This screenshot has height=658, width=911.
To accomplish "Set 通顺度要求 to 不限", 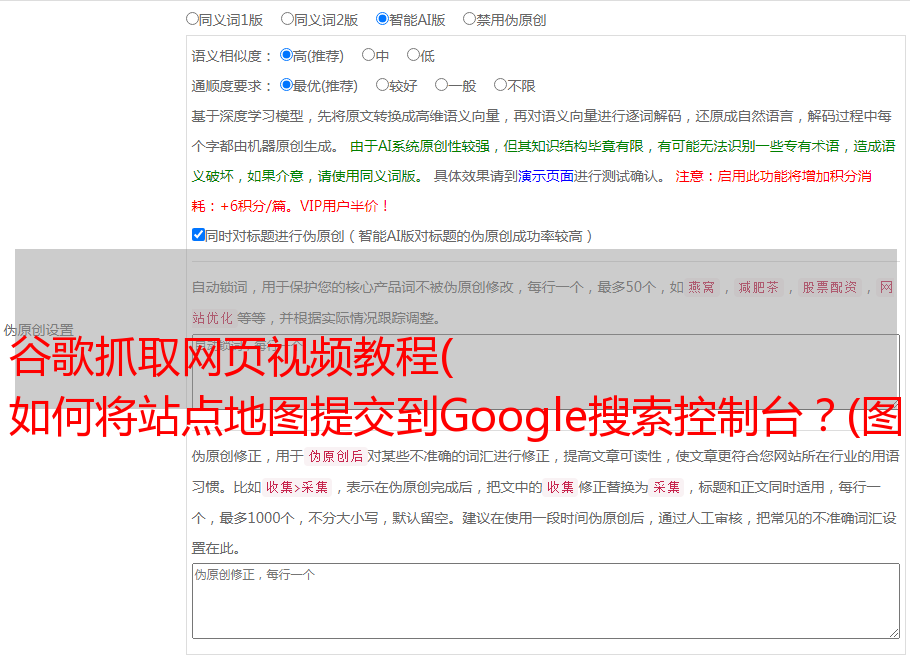I will (x=500, y=85).
